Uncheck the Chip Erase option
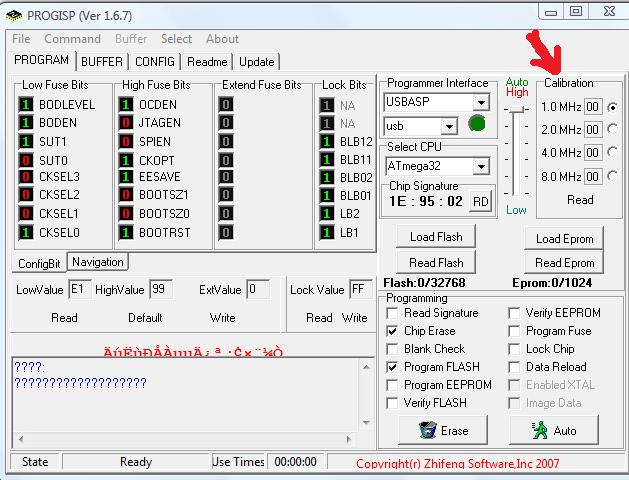This screenshot has width=629, height=480. click(x=393, y=331)
